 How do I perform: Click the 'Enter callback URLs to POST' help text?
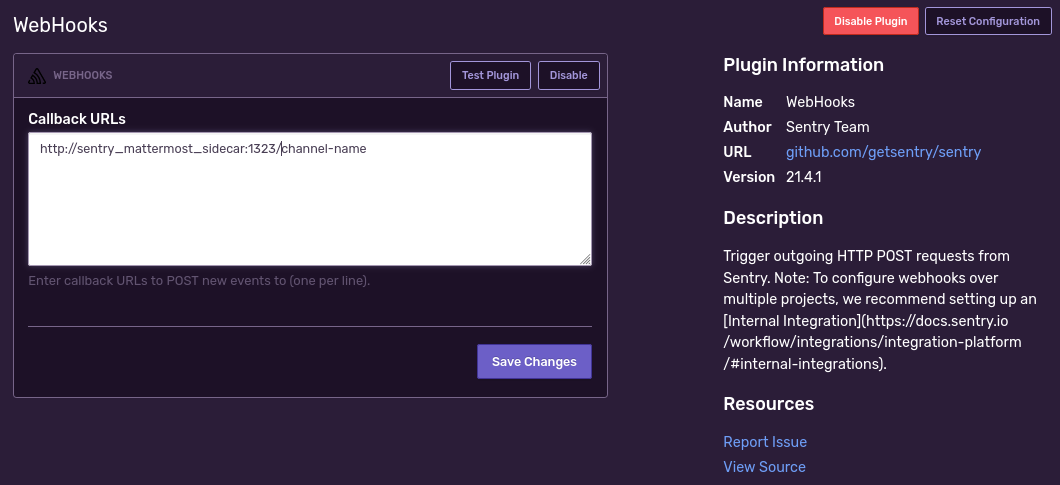[x=199, y=280]
